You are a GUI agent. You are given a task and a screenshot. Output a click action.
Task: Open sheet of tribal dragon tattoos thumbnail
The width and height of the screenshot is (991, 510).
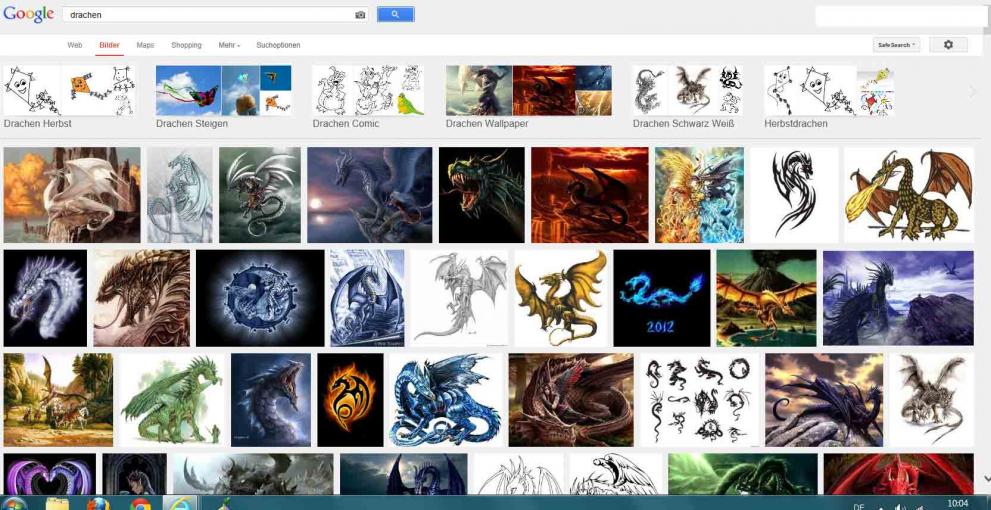(699, 400)
